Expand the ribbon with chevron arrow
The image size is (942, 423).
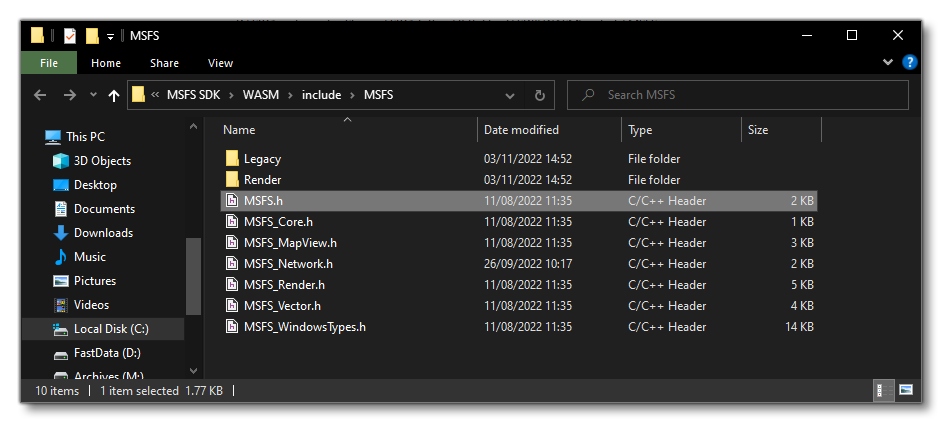coord(888,62)
